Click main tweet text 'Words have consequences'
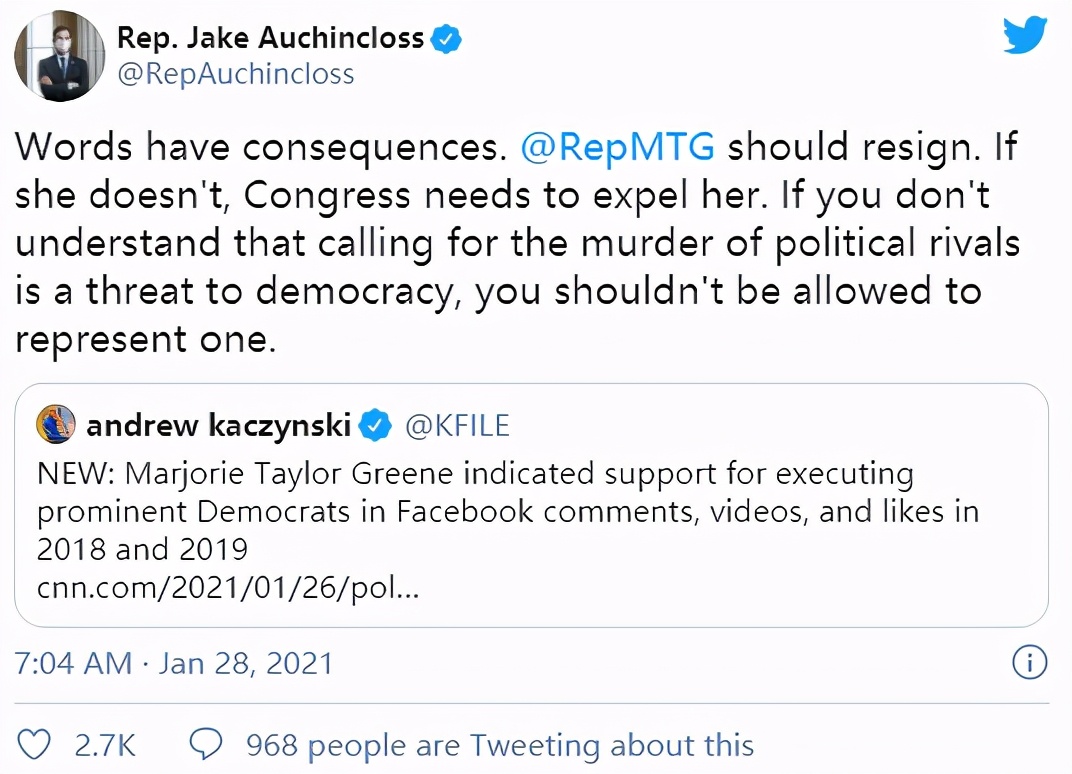Screen dimensions: 1072x774 tap(256, 147)
